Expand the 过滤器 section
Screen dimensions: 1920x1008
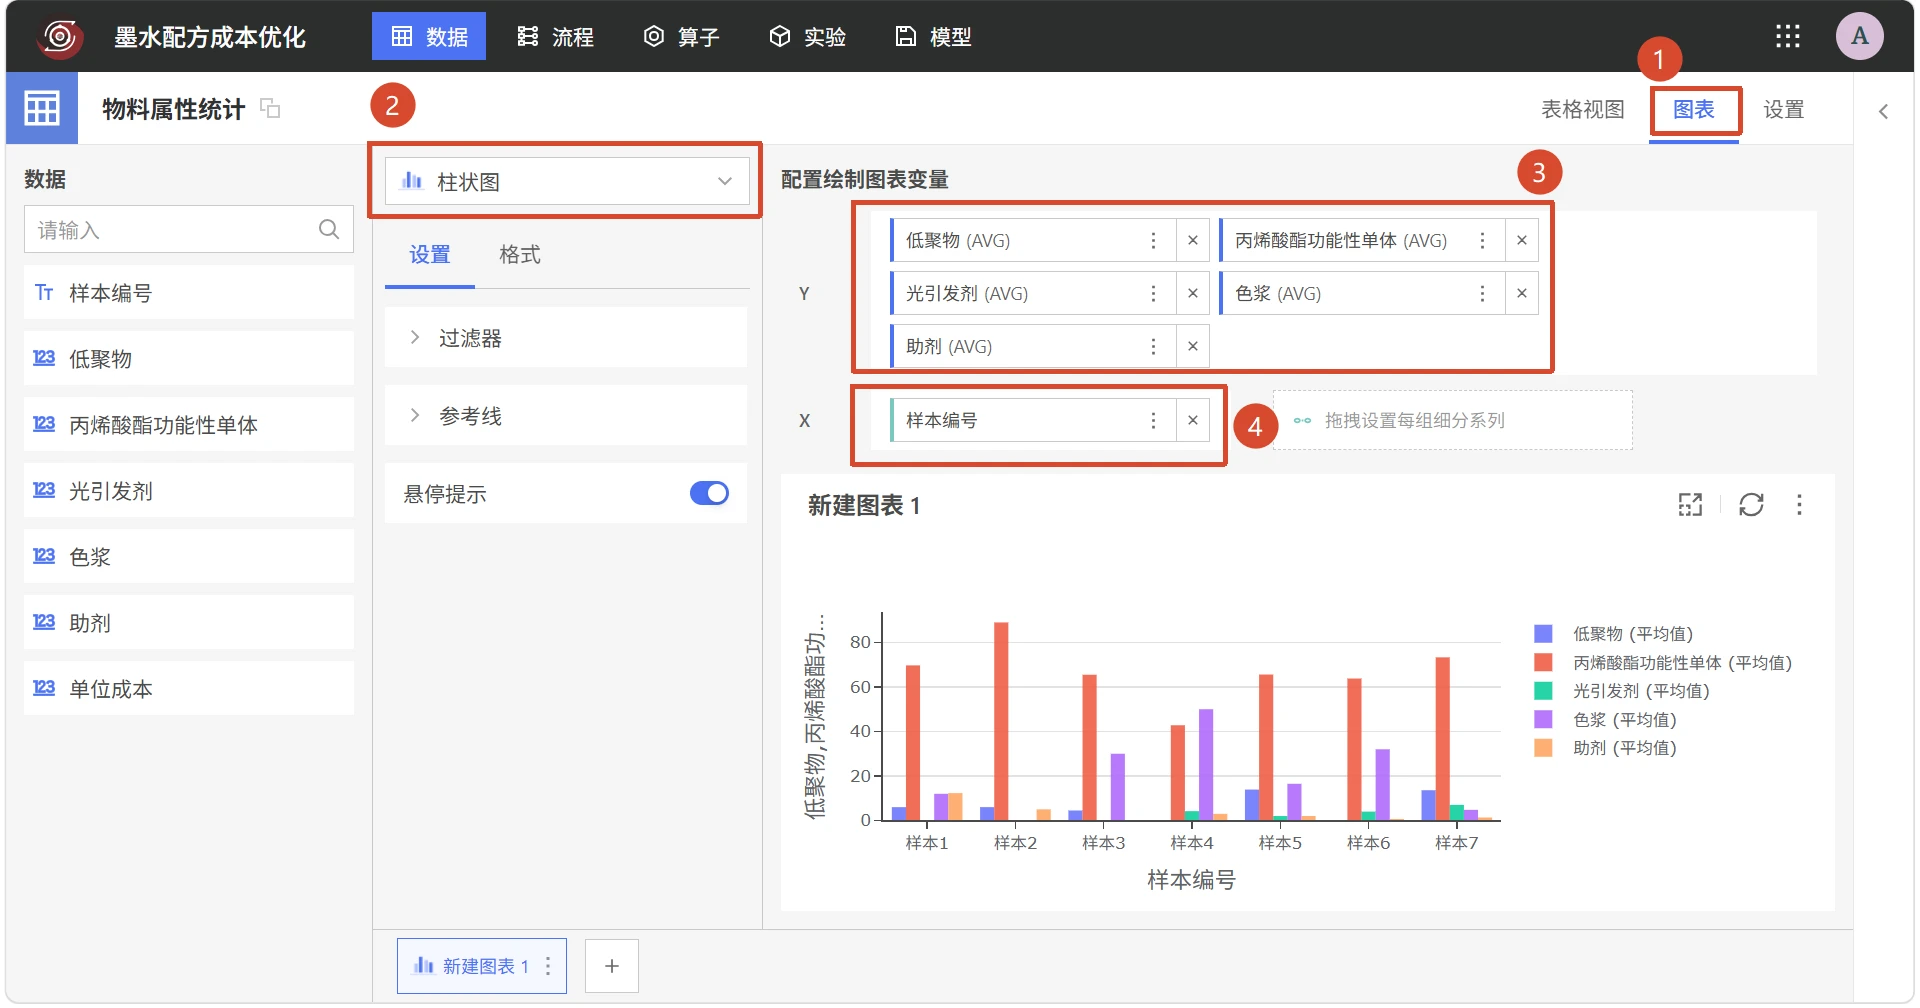566,338
